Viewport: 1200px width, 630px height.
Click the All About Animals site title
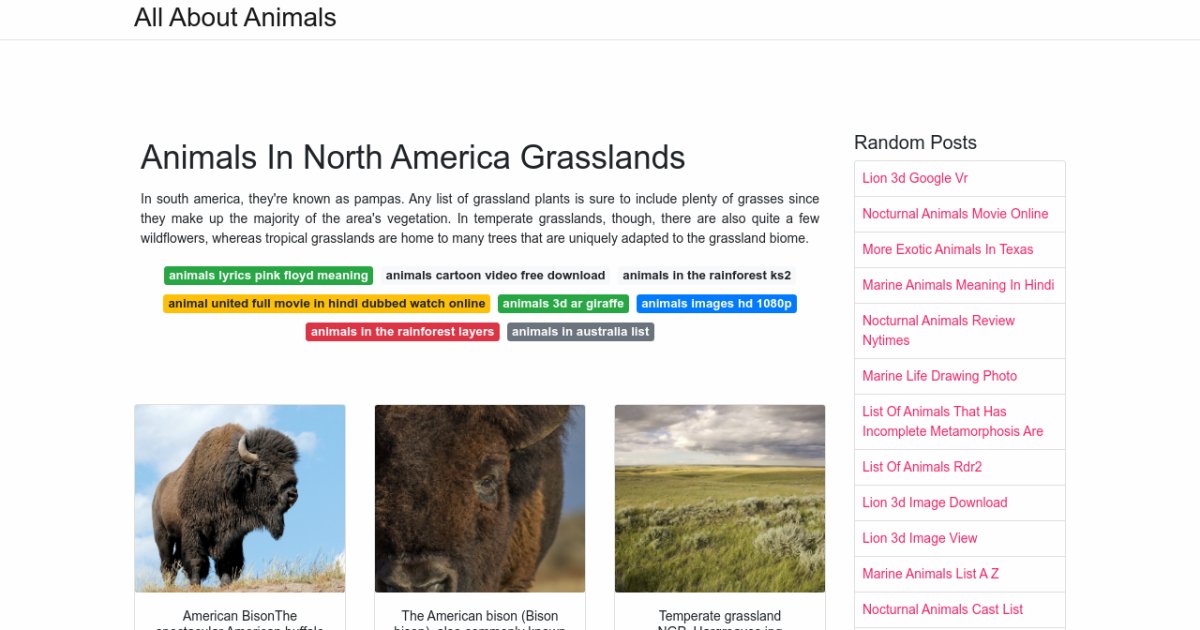click(235, 18)
